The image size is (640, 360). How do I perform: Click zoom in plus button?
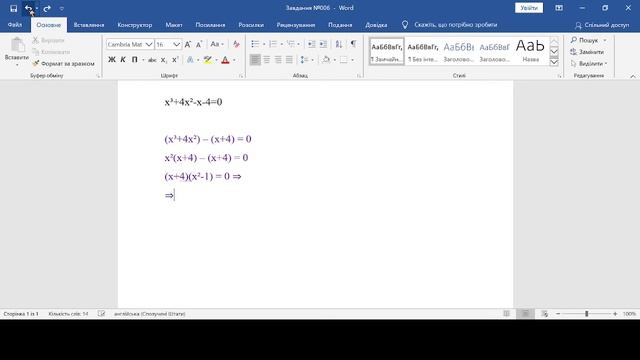coord(615,314)
